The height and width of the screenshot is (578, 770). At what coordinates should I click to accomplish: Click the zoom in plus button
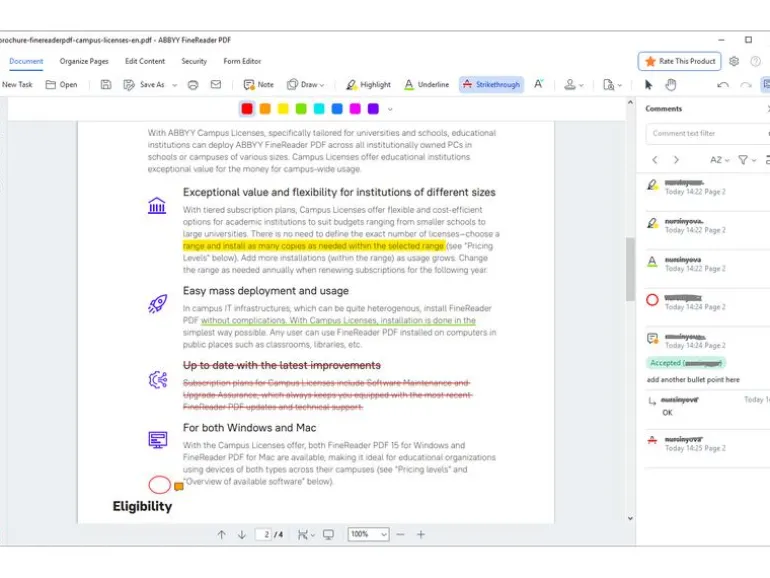421,534
